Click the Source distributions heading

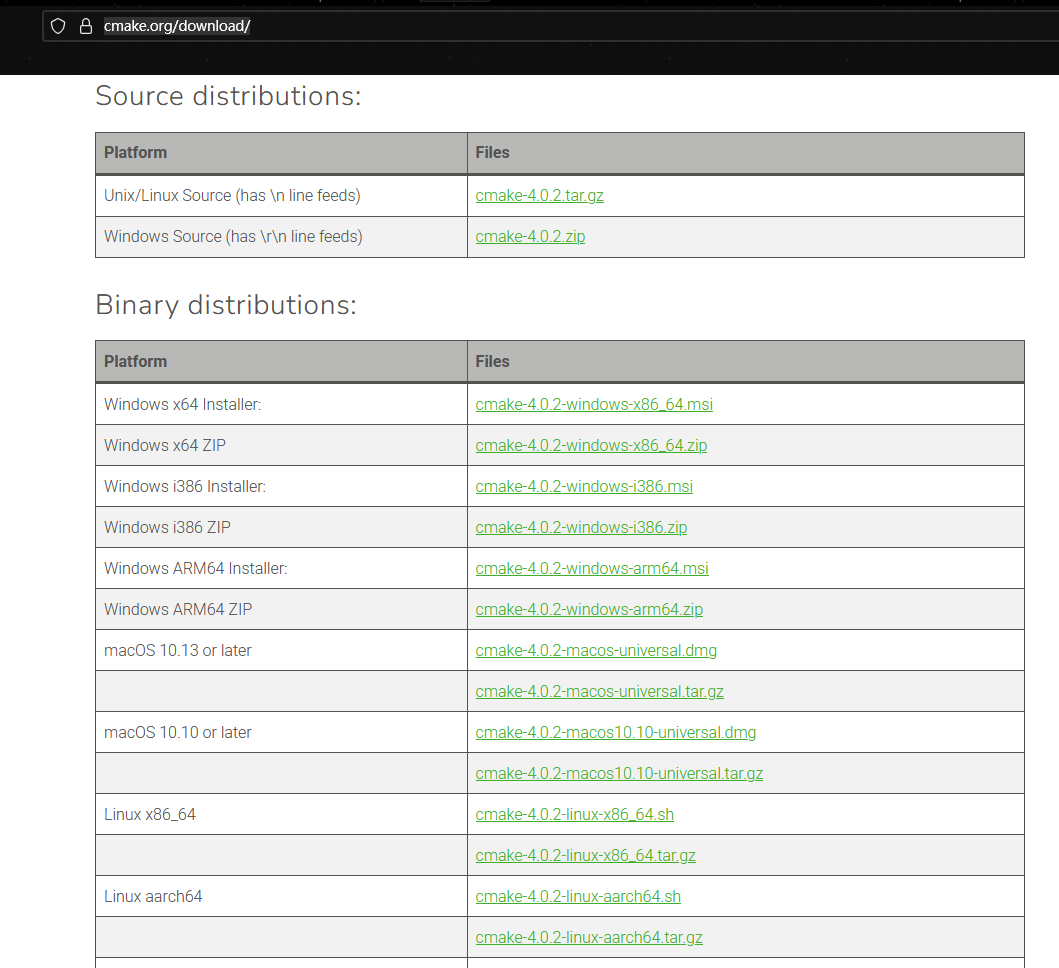point(228,96)
